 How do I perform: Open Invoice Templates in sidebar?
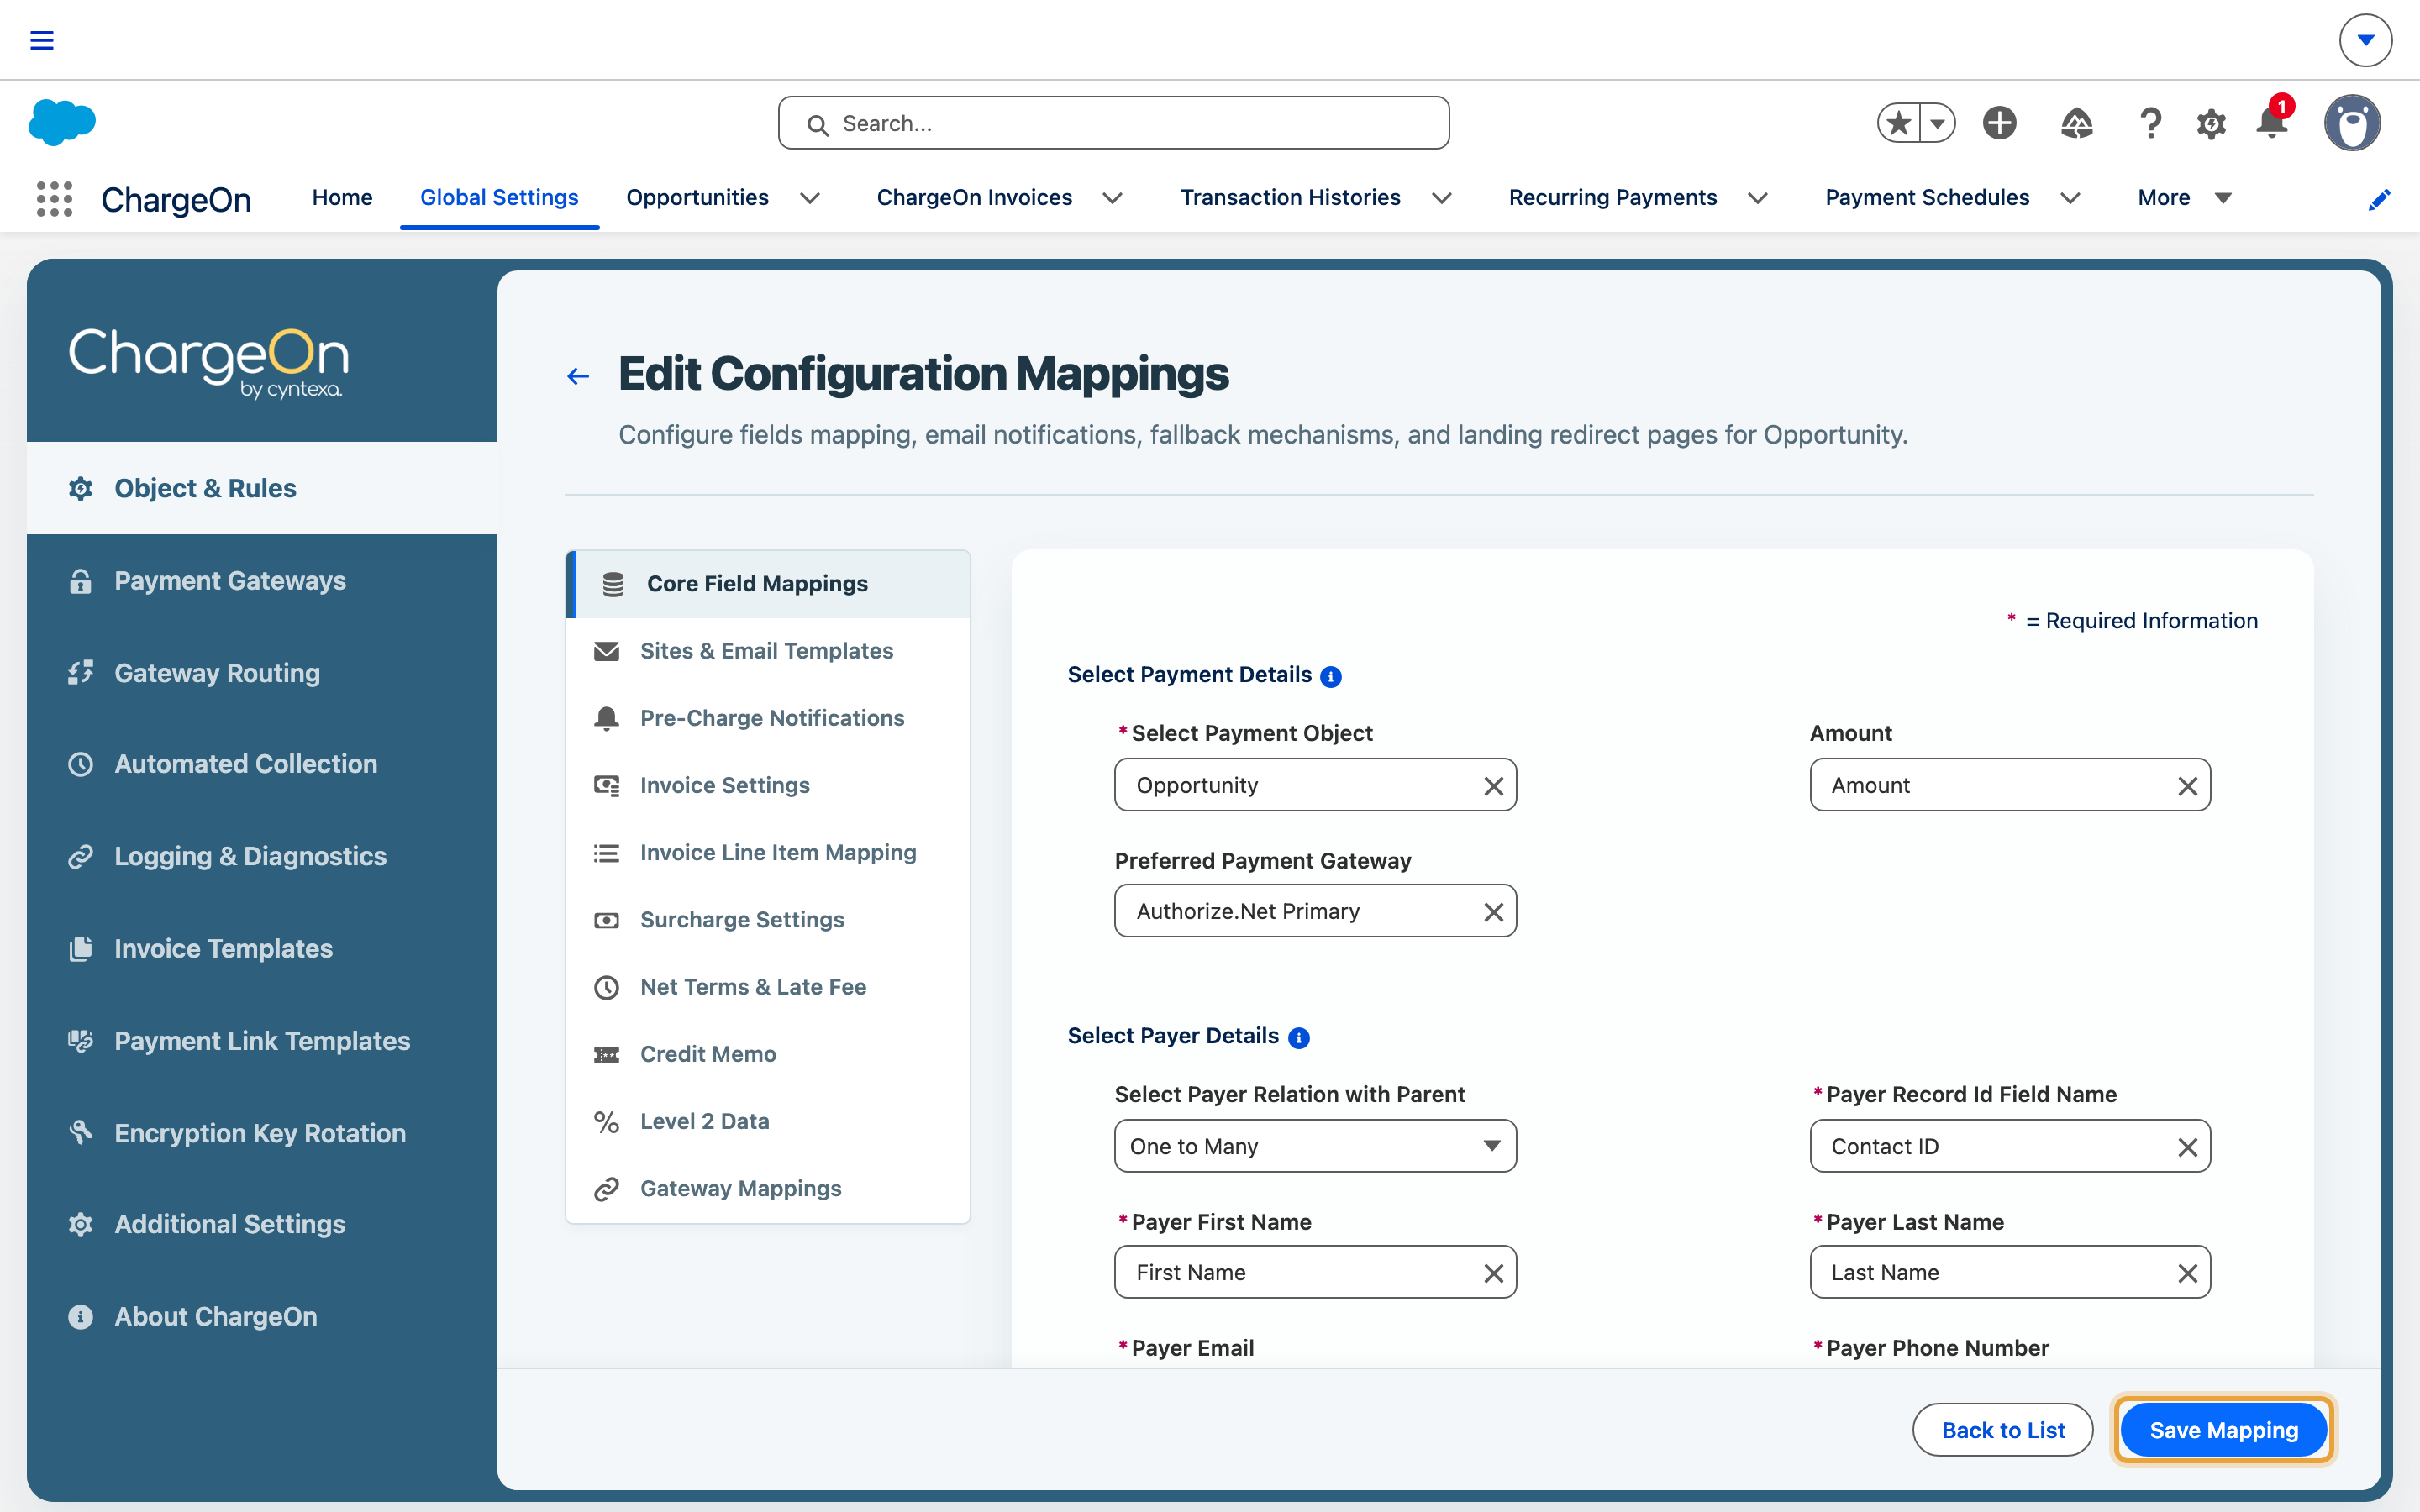(x=262, y=949)
